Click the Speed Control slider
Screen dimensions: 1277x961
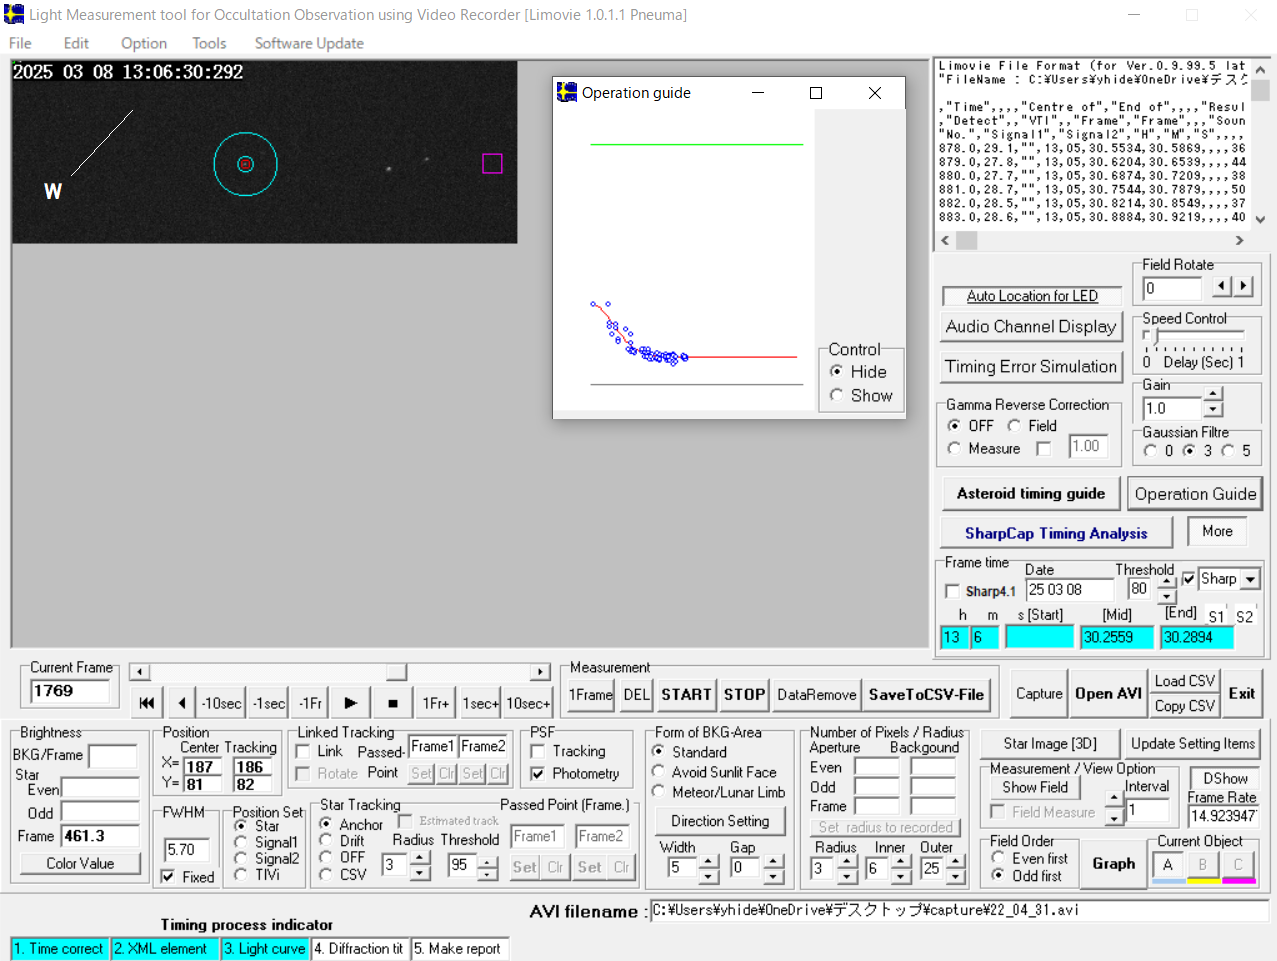1155,336
